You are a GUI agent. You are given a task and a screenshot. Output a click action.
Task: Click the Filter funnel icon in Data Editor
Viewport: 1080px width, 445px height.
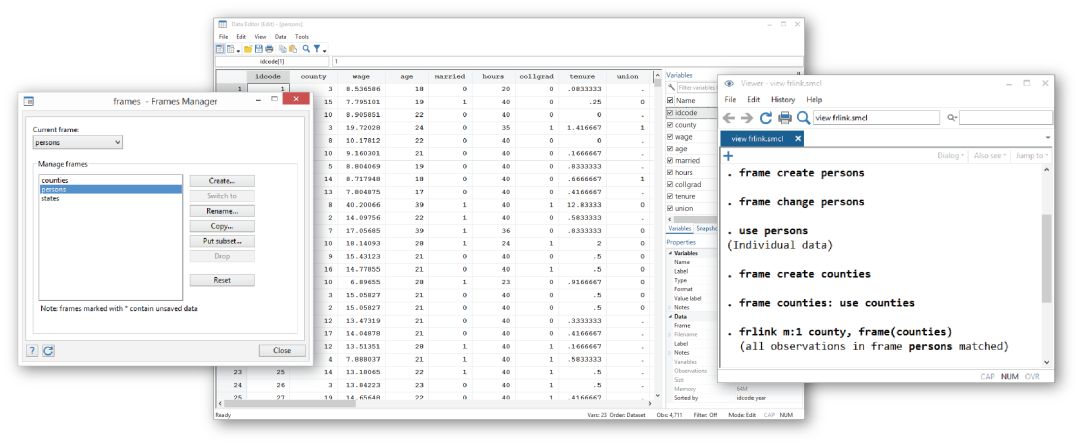[x=317, y=48]
